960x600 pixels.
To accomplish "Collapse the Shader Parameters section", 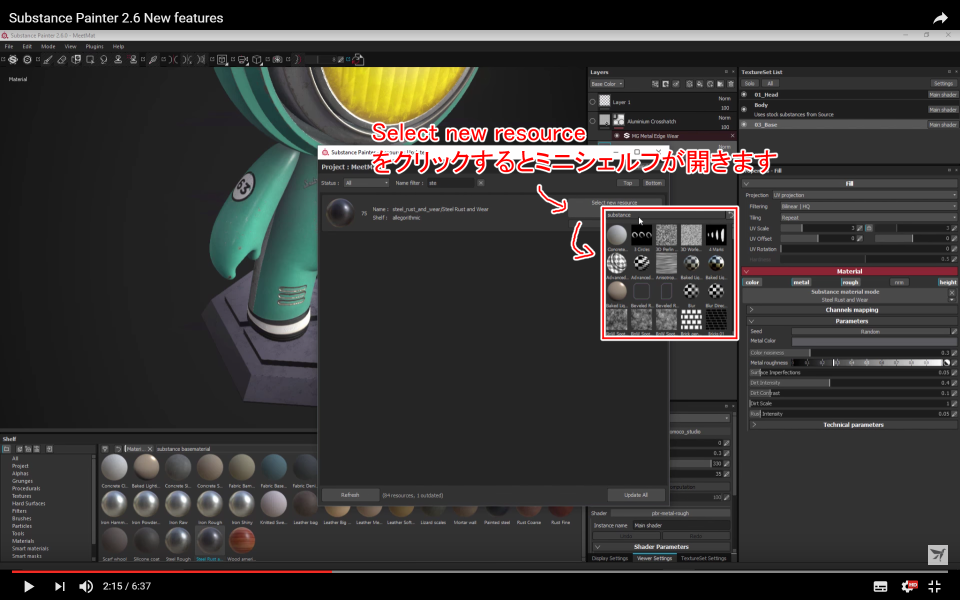I will click(x=661, y=547).
